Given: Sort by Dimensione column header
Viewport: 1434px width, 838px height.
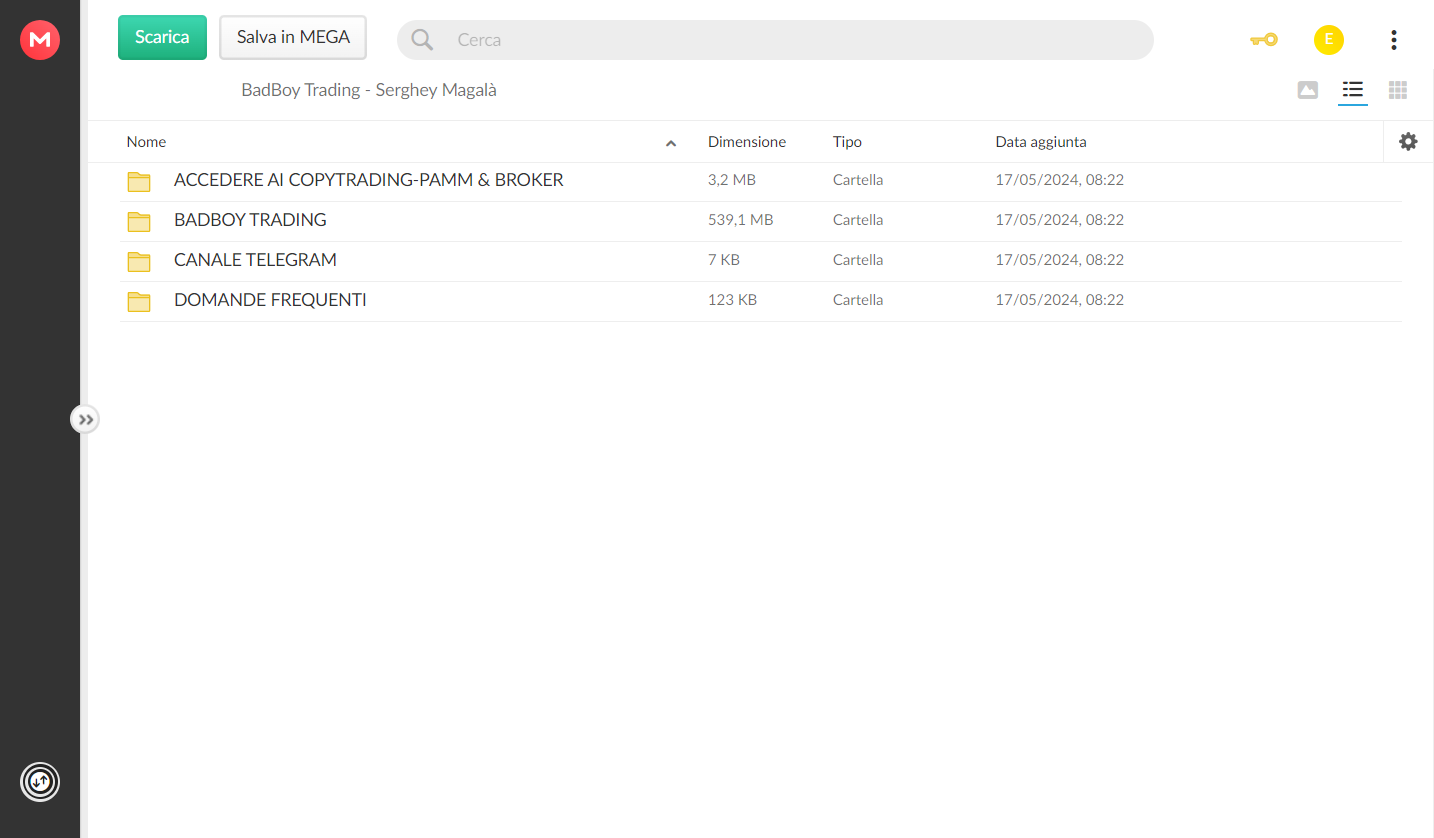Looking at the screenshot, I should click(746, 142).
